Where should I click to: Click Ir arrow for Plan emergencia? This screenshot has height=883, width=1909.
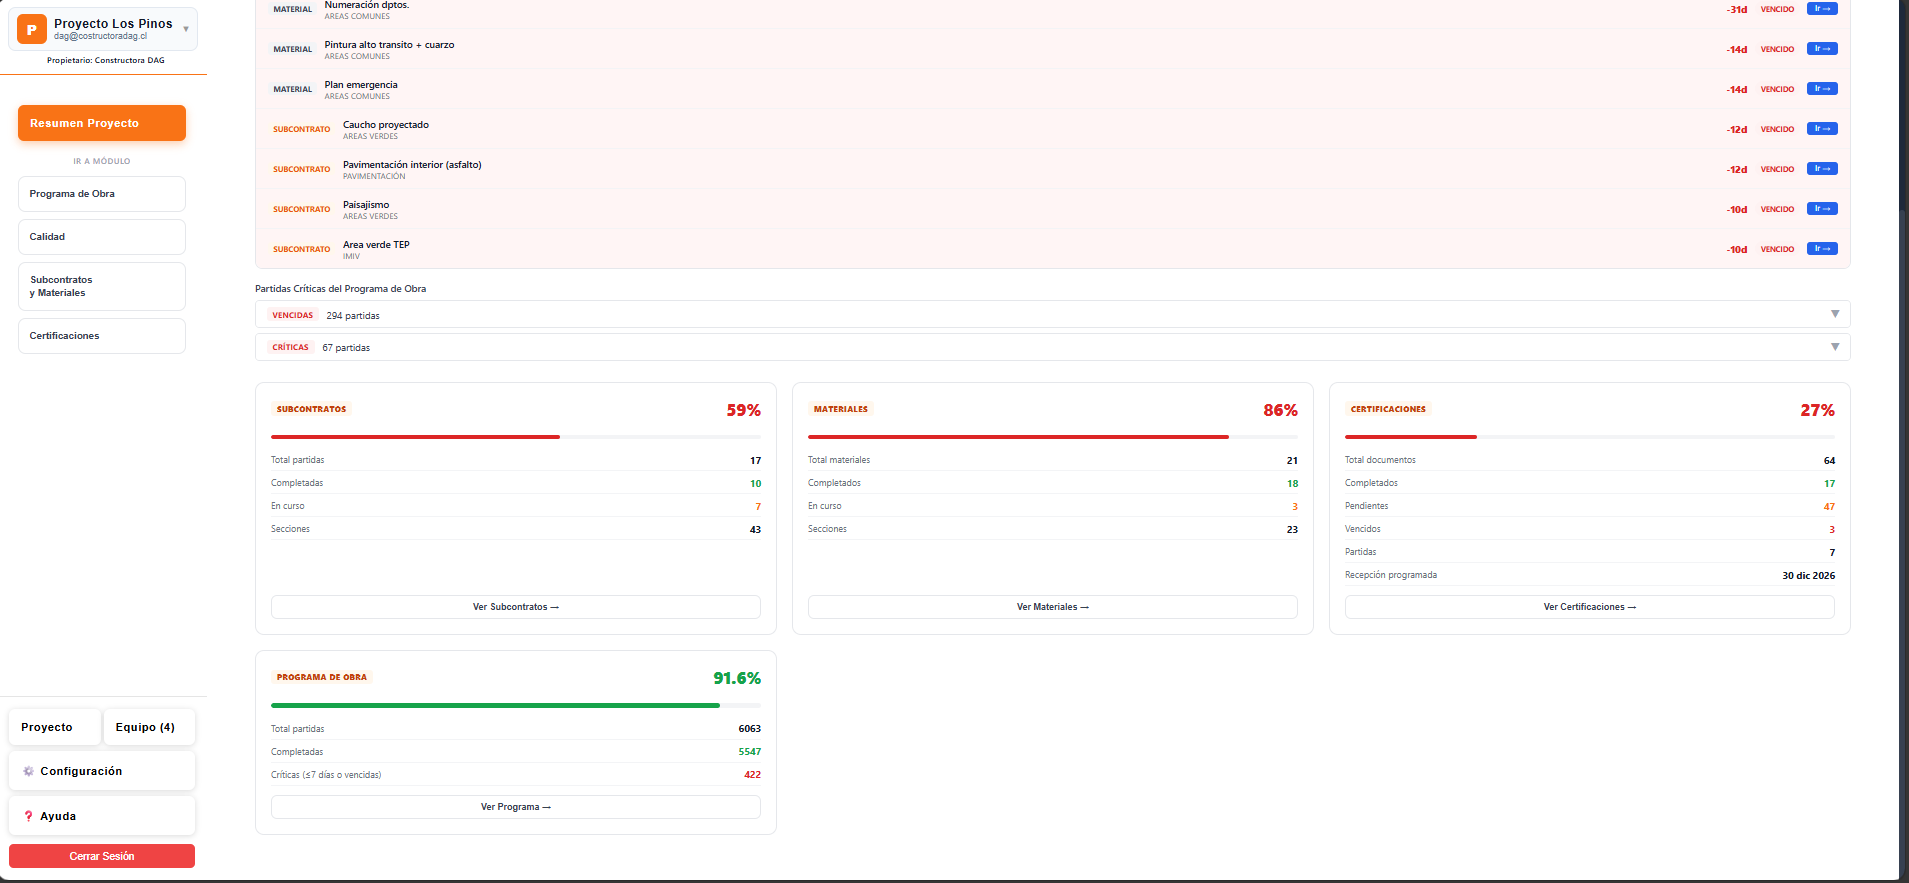tap(1822, 89)
